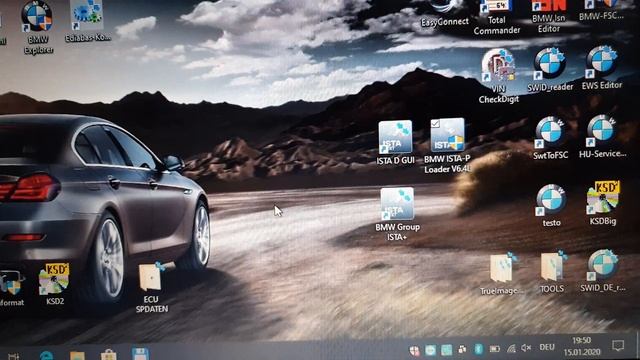Launch ISTA D GUI
The image size is (640, 360).
click(395, 143)
